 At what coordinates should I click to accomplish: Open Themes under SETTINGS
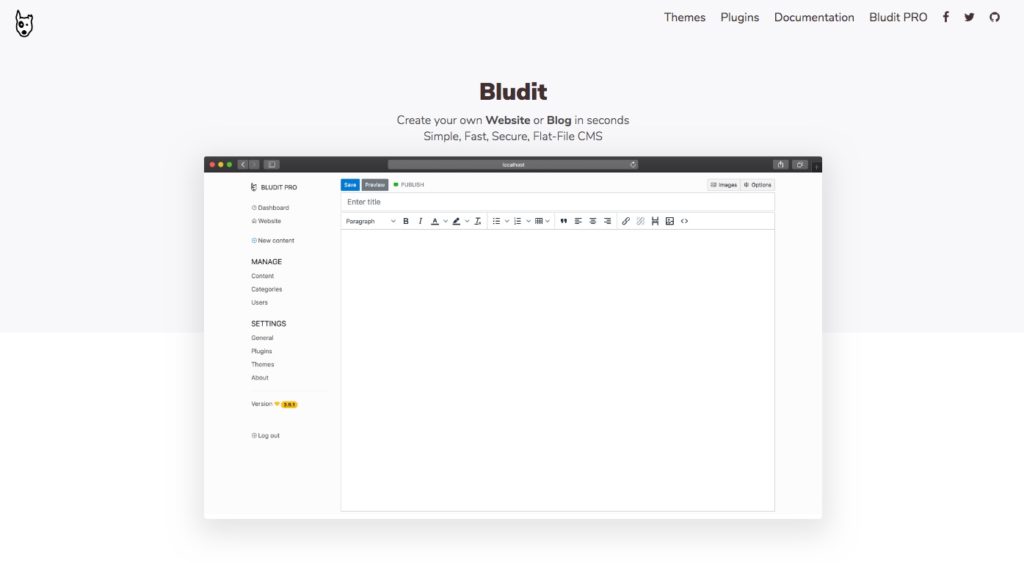click(263, 364)
